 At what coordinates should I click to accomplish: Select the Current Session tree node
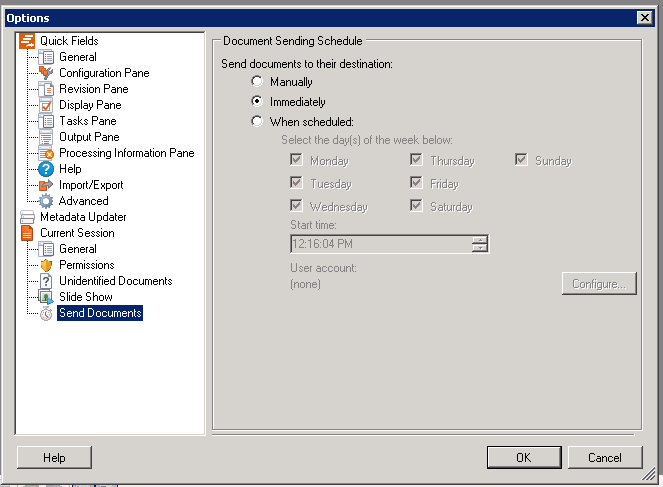click(x=77, y=233)
